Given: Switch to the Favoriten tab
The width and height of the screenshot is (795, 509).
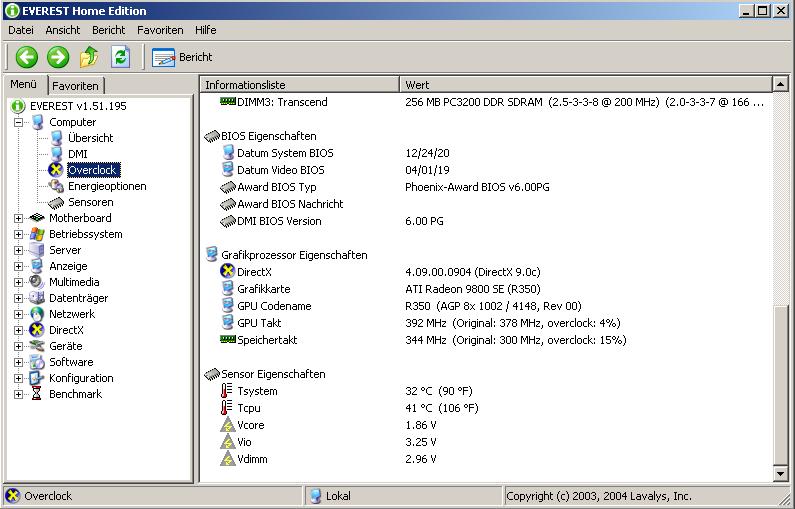Looking at the screenshot, I should pyautogui.click(x=76, y=86).
